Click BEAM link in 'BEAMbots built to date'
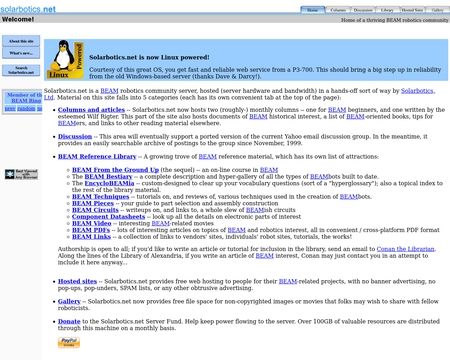Image resolution: width=450 pixels, height=360 pixels. (x=319, y=176)
